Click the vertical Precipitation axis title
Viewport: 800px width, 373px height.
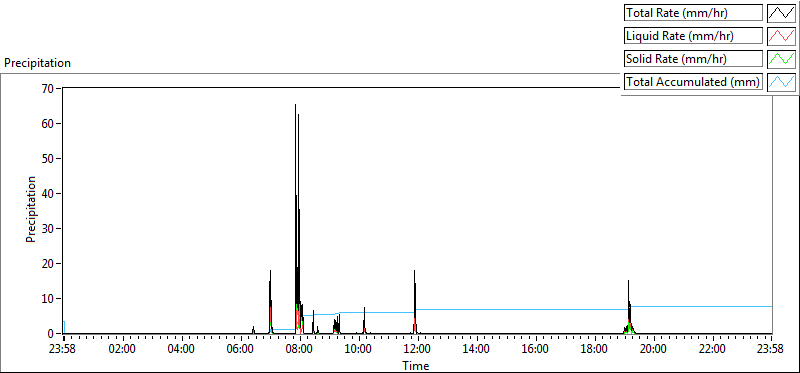point(31,209)
